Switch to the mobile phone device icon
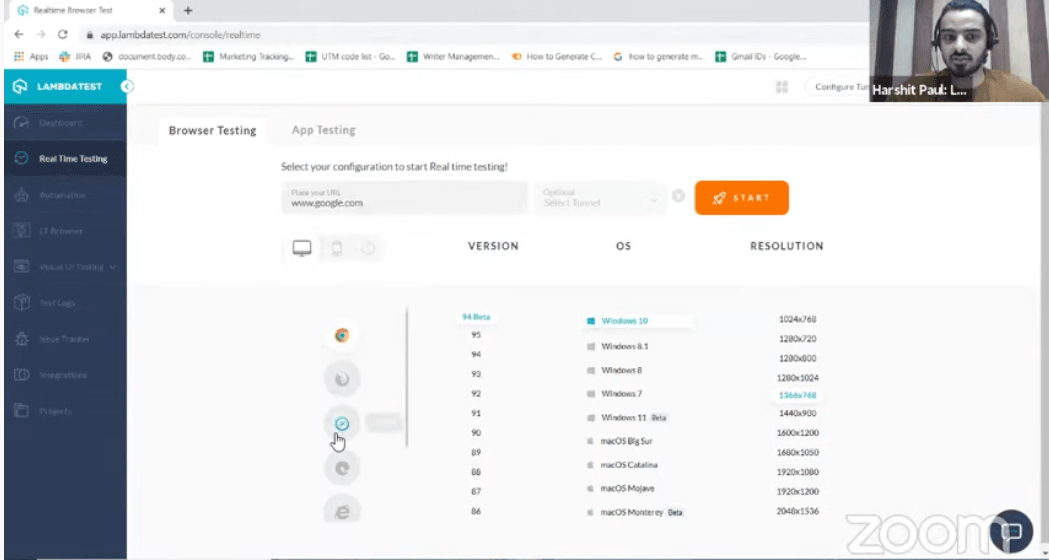 coord(337,248)
